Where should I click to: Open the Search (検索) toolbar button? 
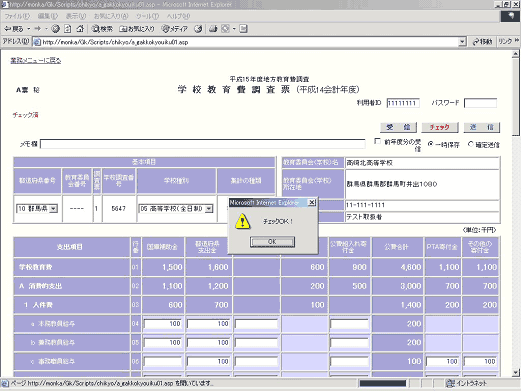point(102,29)
